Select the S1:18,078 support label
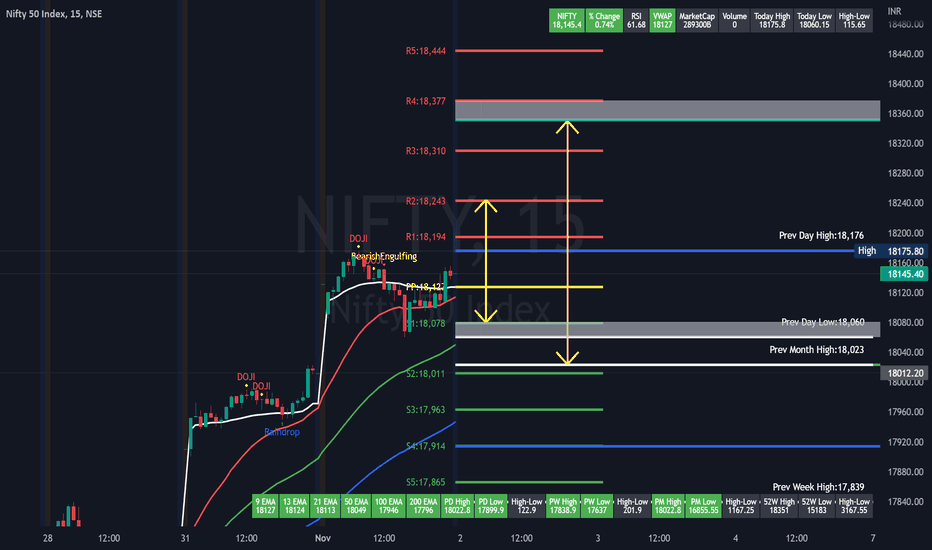932x550 pixels. [426, 323]
